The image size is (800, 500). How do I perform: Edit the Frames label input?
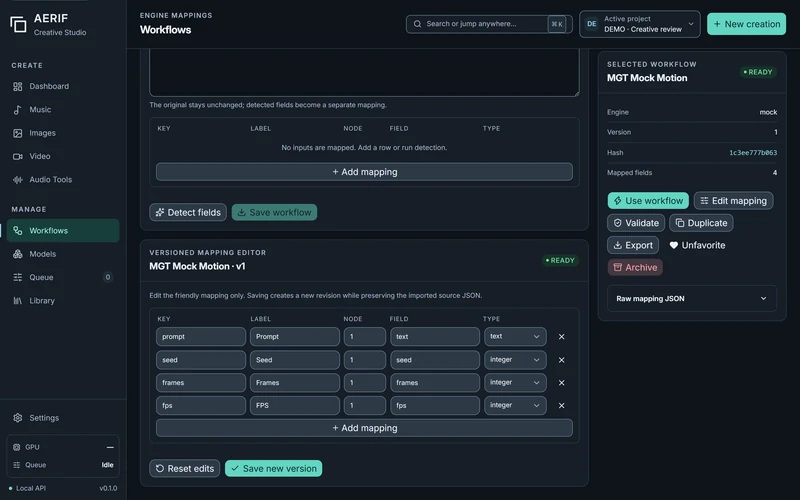(294, 383)
